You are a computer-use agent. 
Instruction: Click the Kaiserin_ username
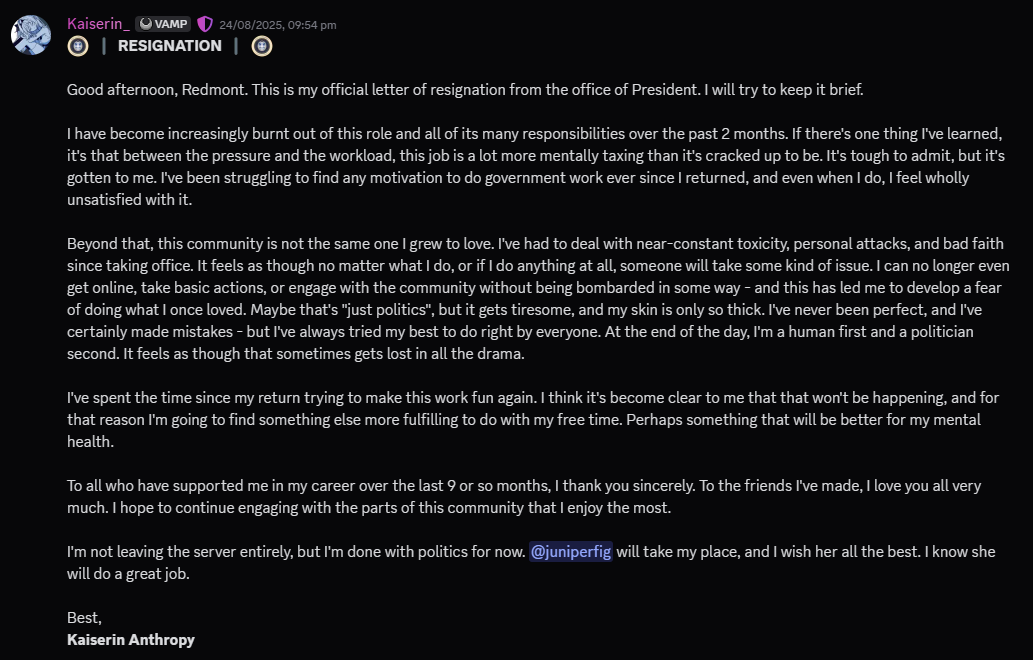(x=98, y=24)
